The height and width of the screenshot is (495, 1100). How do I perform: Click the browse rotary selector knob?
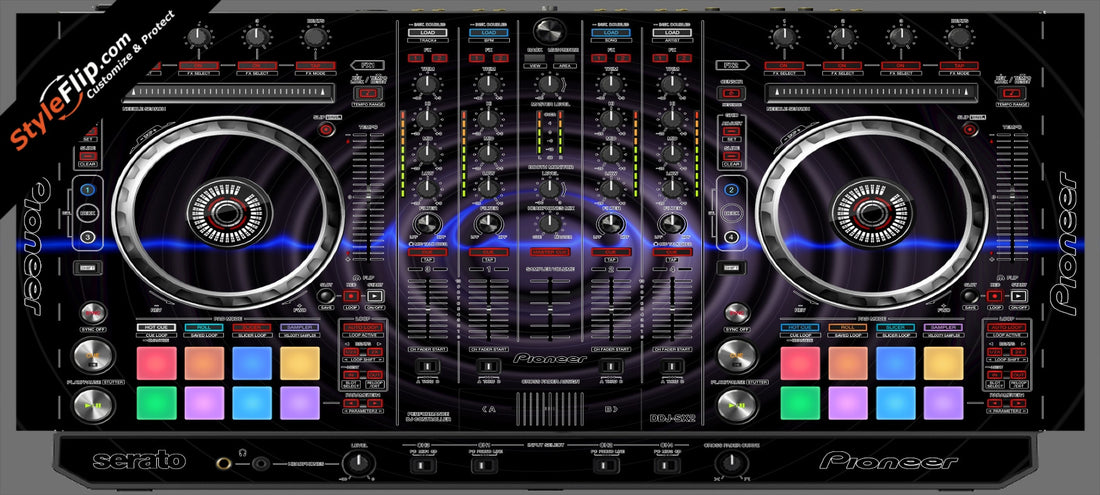coord(549,31)
